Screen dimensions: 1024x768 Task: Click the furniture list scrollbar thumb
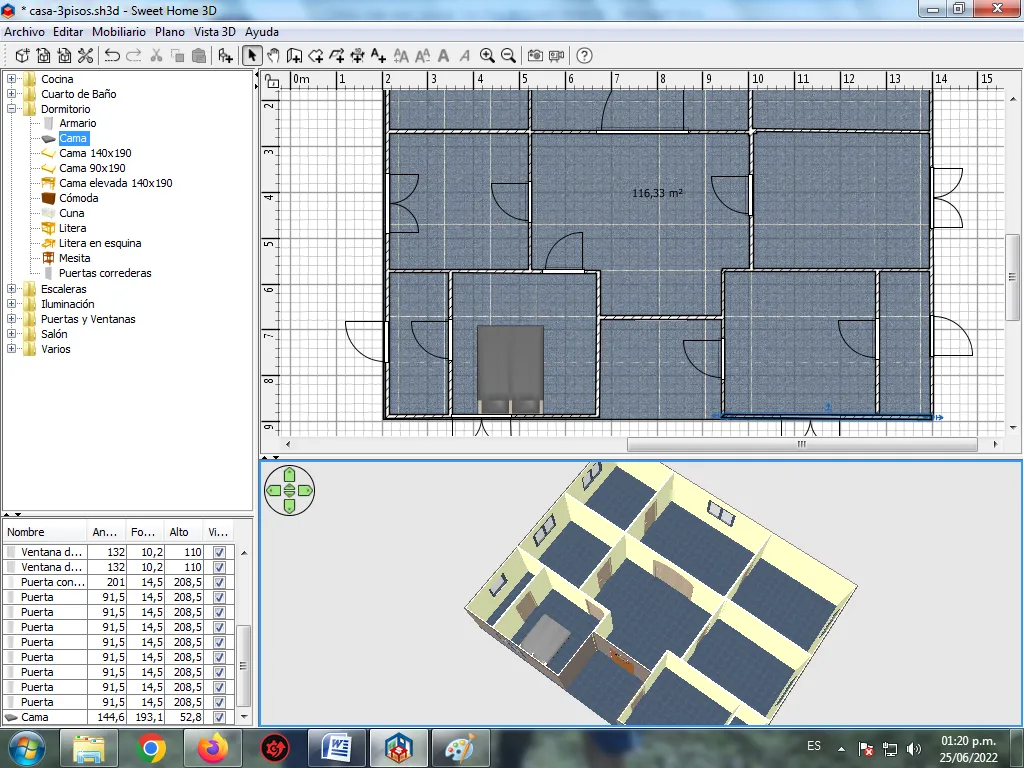pos(244,665)
